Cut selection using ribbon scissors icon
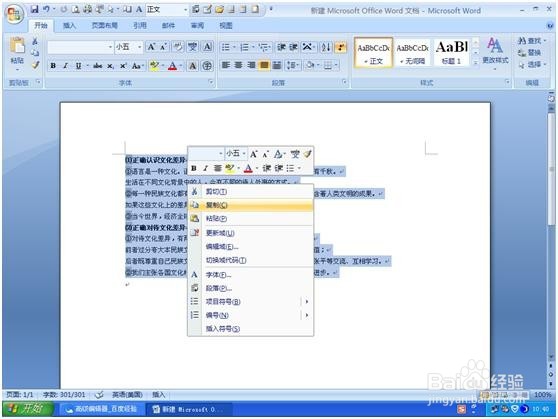Viewport: 558px width, 419px height. tap(35, 41)
